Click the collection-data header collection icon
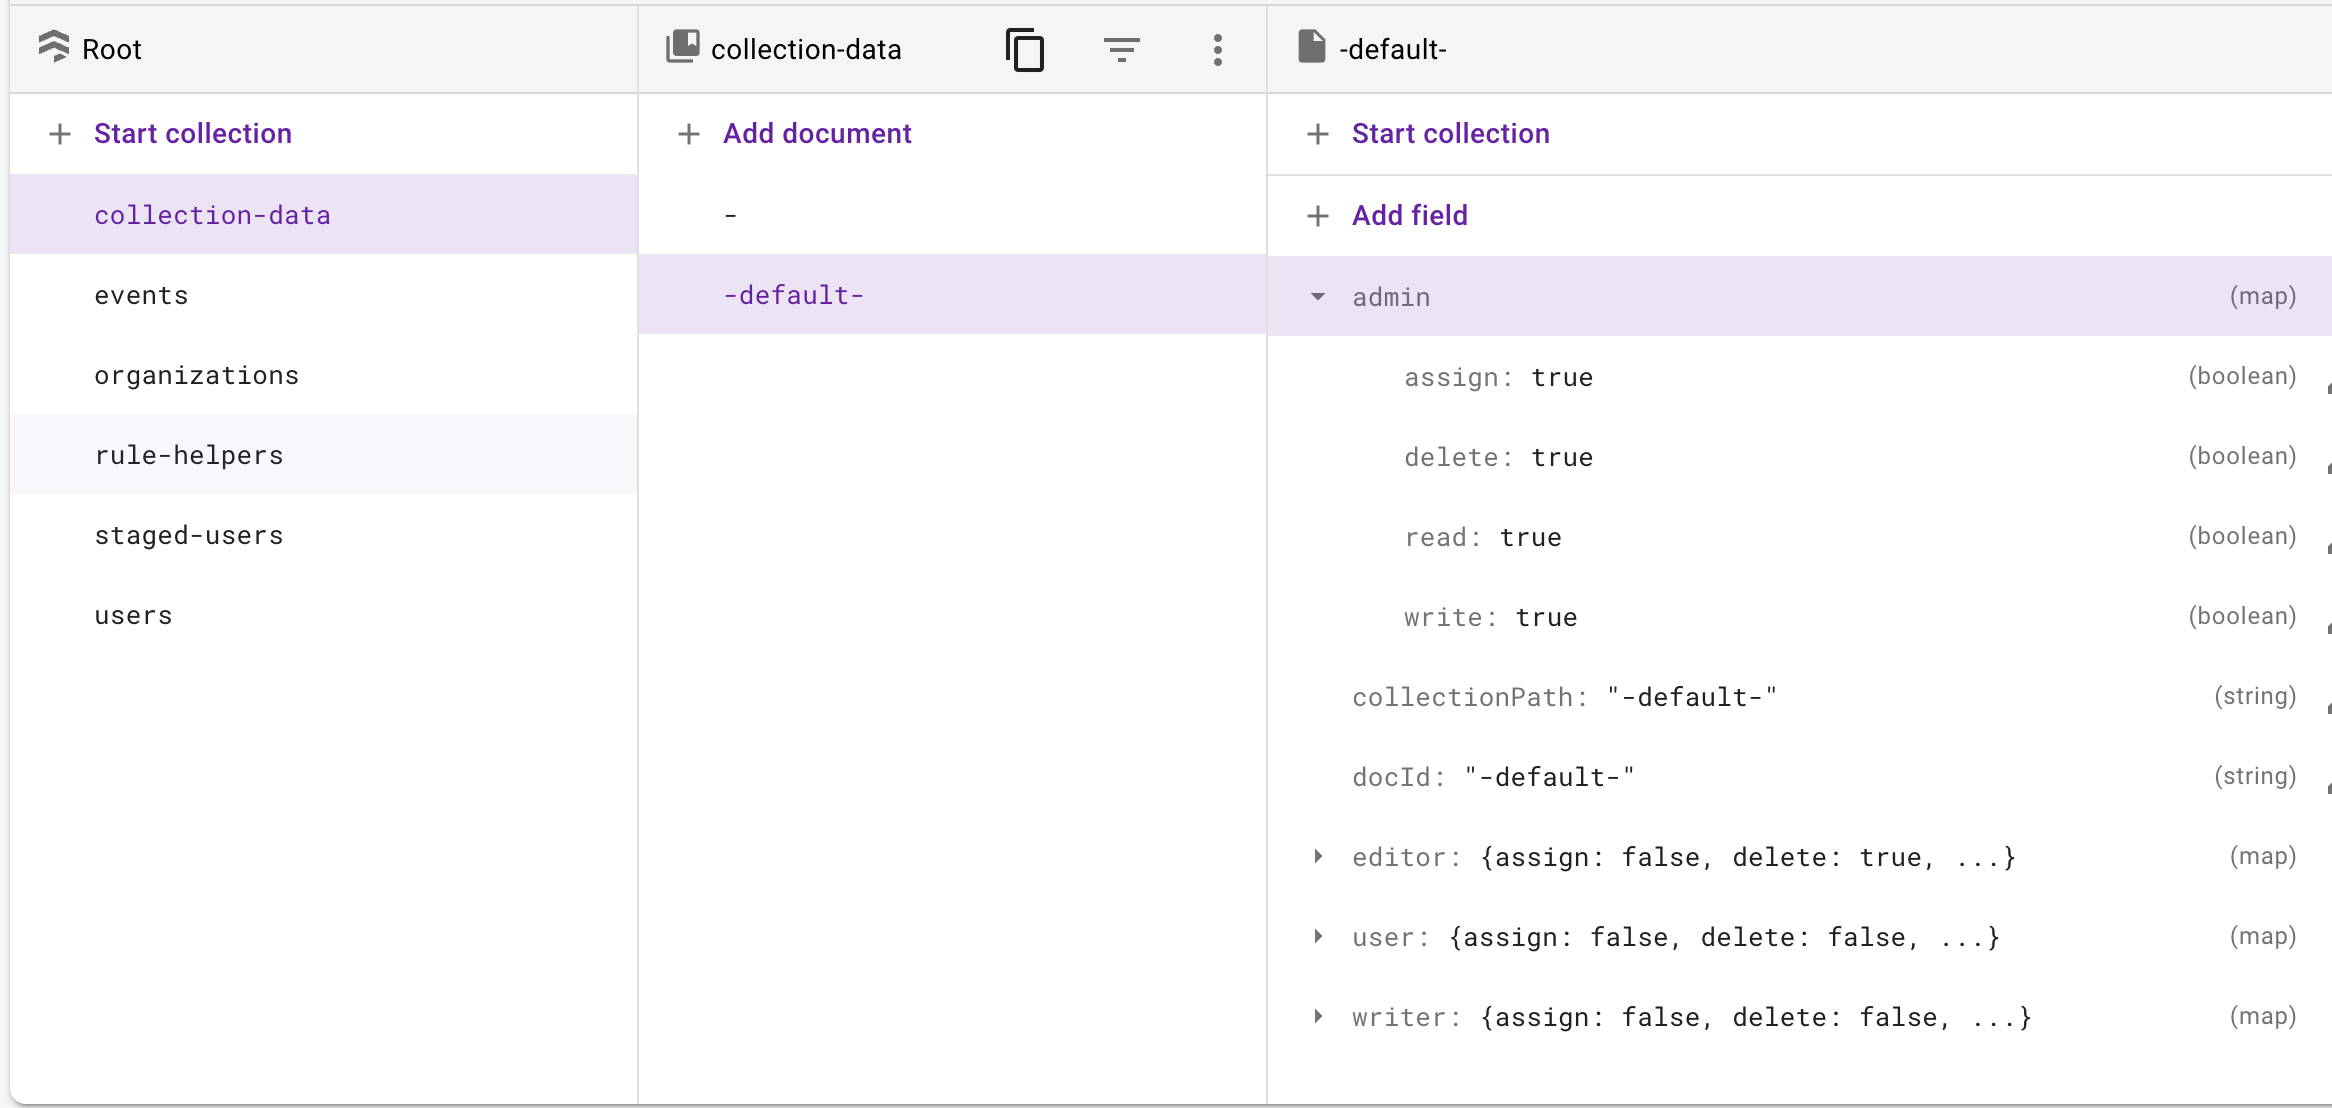Screen dimensions: 2332x1108 tap(683, 47)
